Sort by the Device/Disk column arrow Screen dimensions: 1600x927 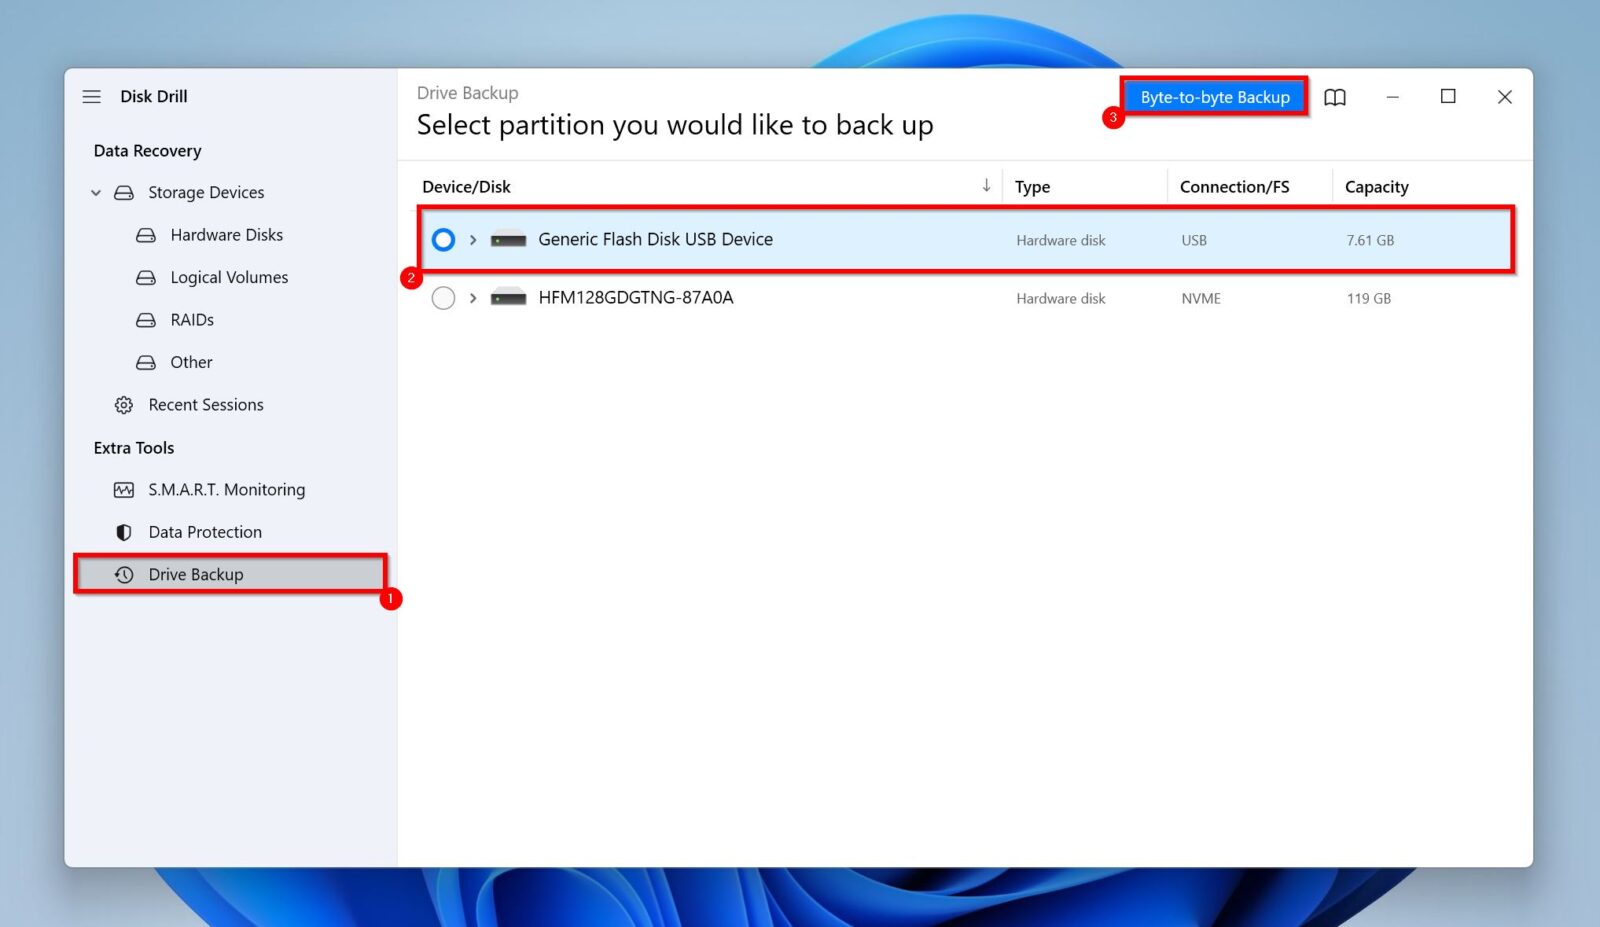(x=986, y=186)
